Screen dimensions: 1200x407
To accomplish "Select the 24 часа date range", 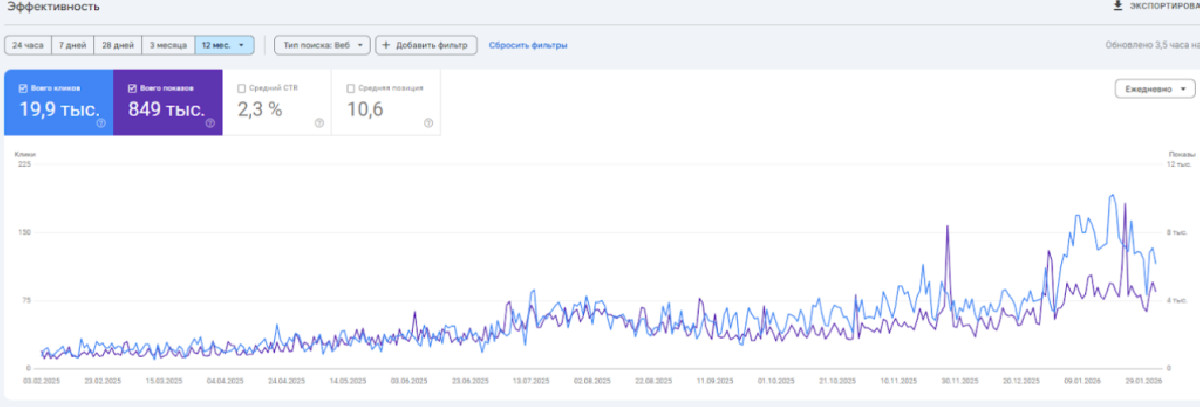I will click(28, 45).
